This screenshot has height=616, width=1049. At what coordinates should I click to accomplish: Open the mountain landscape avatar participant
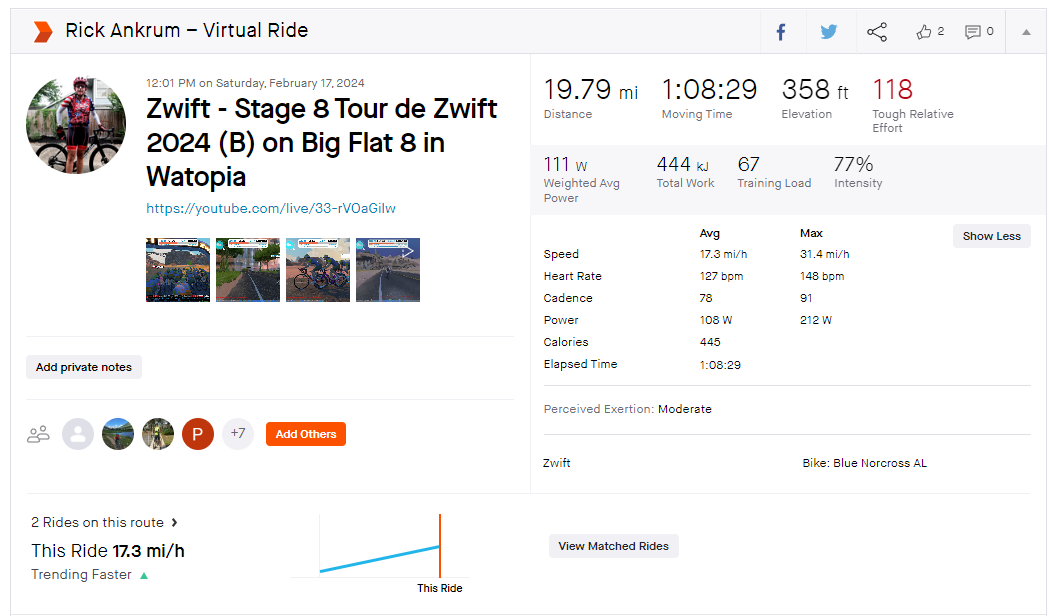tap(118, 434)
